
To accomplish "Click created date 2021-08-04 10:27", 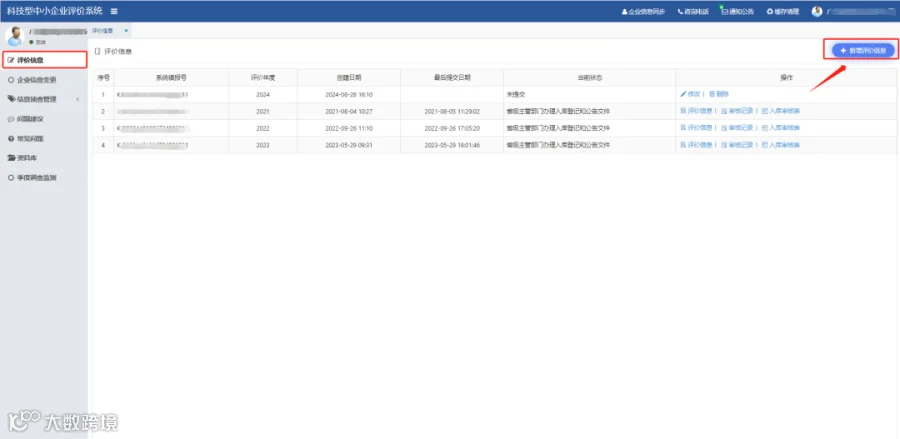I will 349,111.
